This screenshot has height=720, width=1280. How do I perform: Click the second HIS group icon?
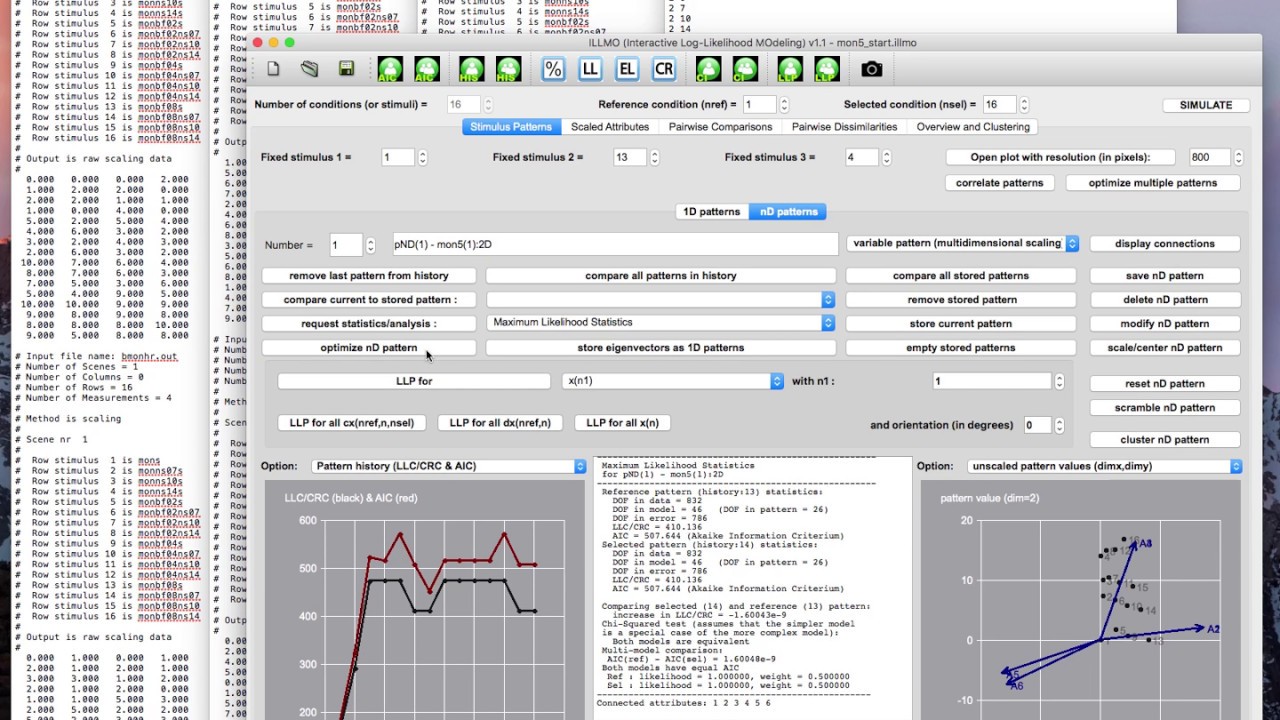508,69
